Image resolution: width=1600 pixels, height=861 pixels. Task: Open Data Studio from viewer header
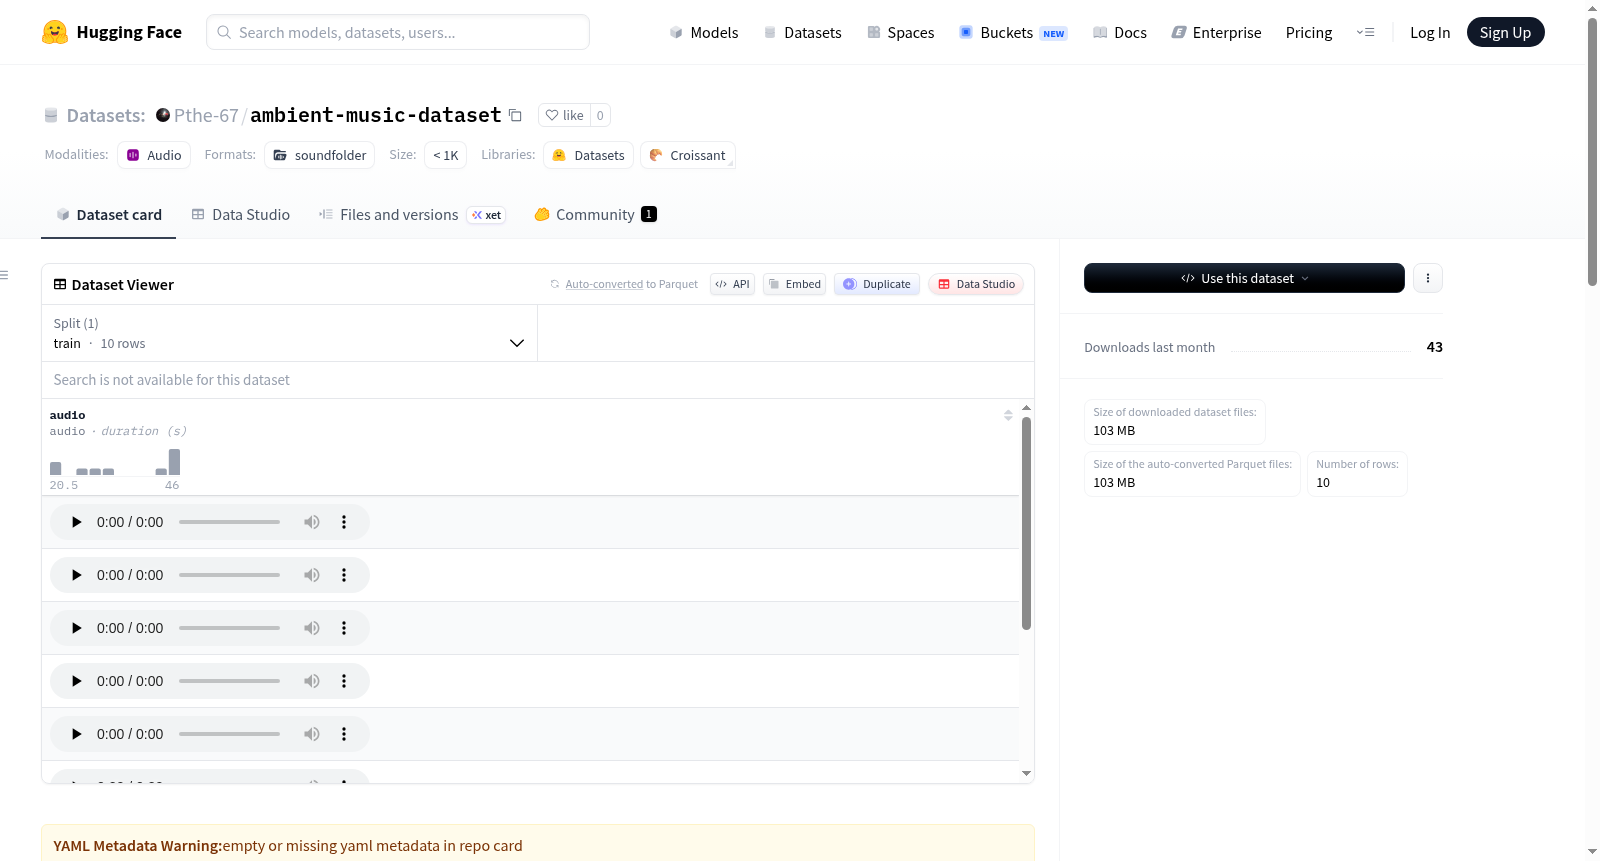pos(976,284)
